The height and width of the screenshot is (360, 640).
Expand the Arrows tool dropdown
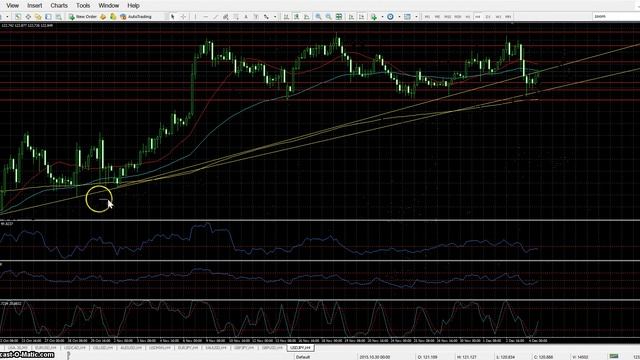tap(275, 17)
